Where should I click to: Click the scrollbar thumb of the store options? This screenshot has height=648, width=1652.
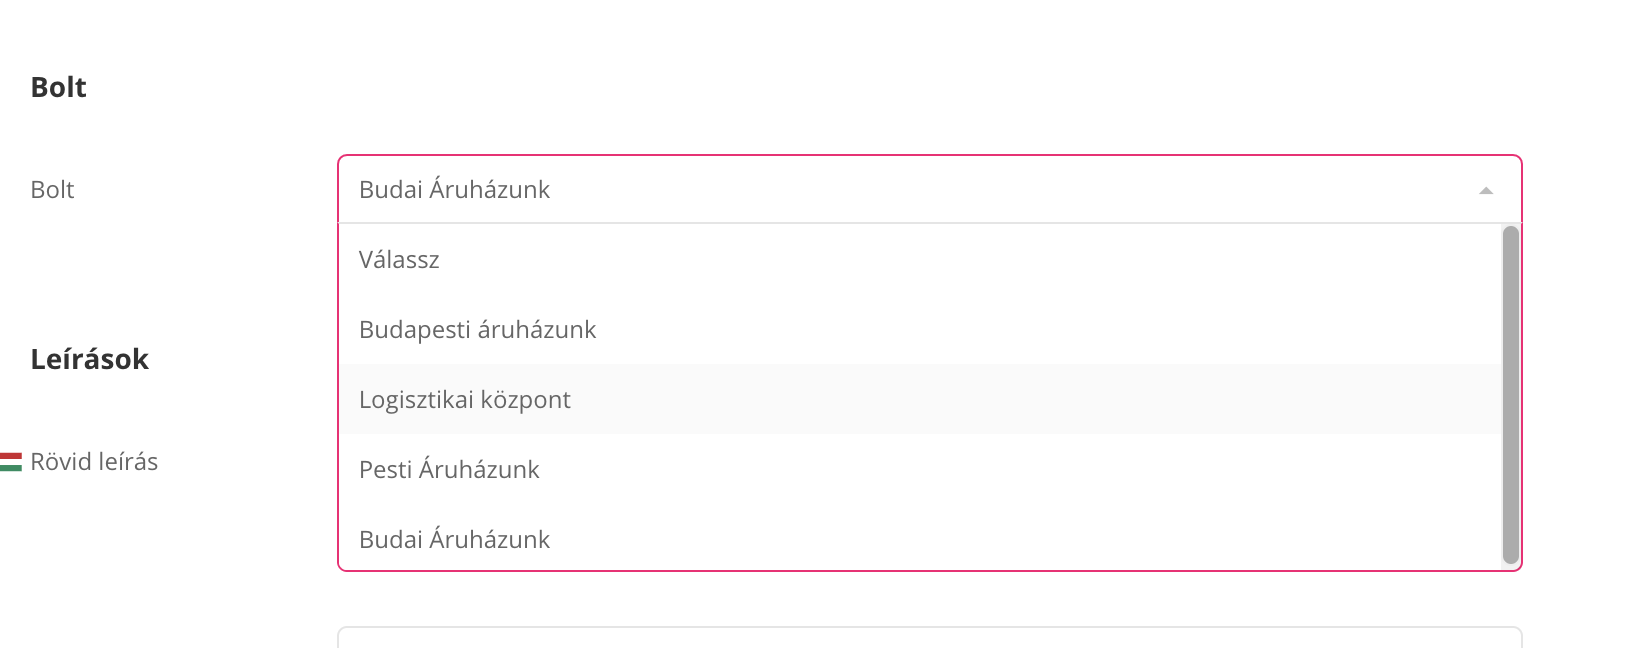coord(1510,395)
